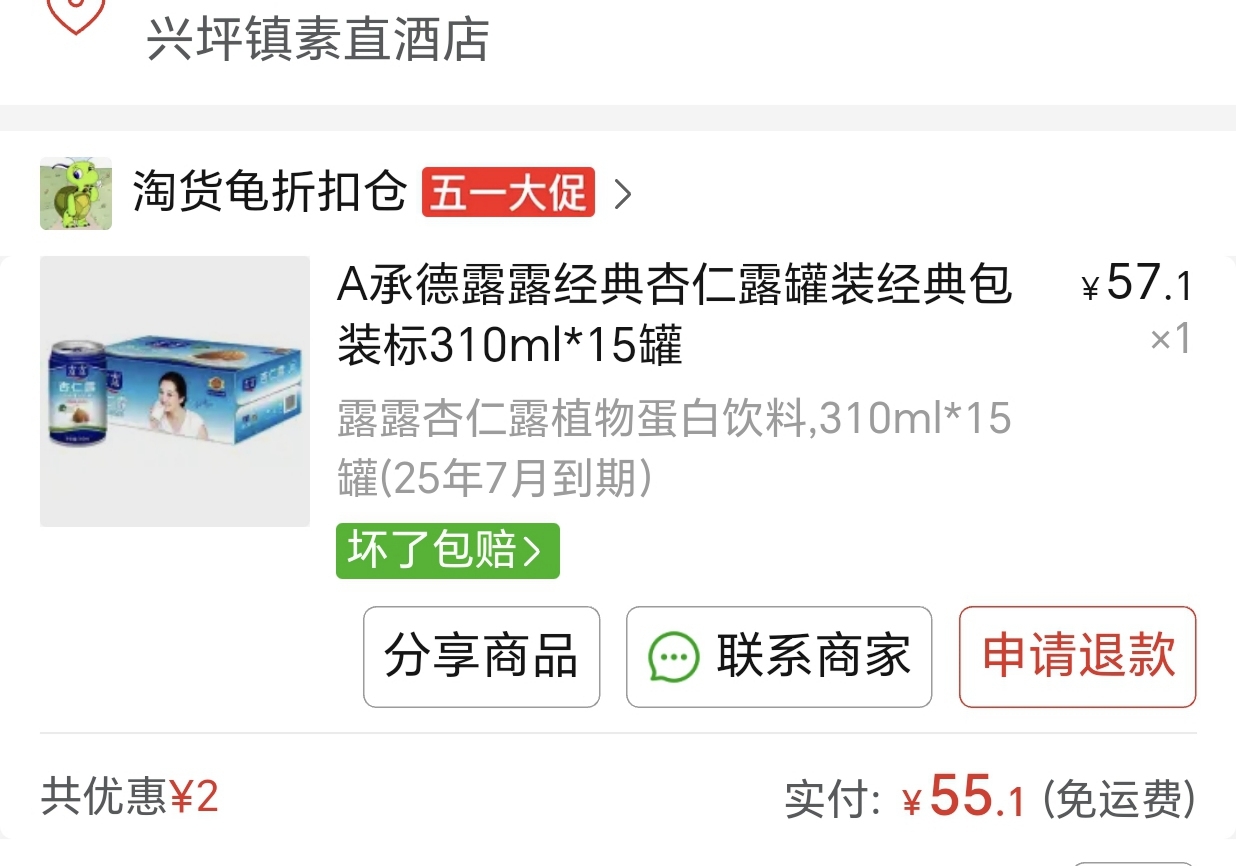Tap the ×1 quantity indicator
The height and width of the screenshot is (866, 1236).
[1171, 339]
